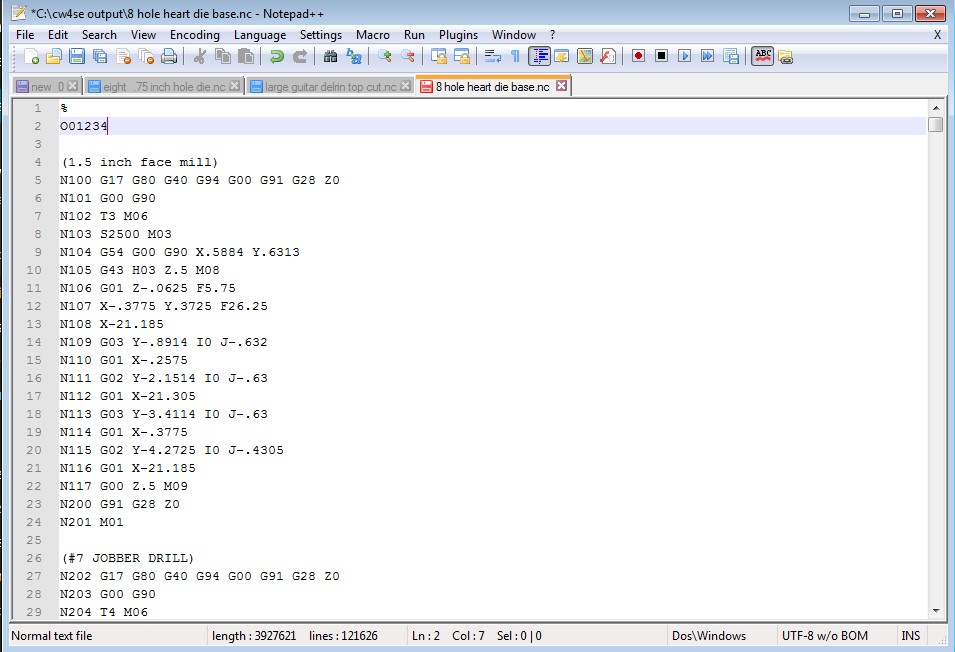The height and width of the screenshot is (652, 955).
Task: Open the Language menu
Action: point(260,35)
